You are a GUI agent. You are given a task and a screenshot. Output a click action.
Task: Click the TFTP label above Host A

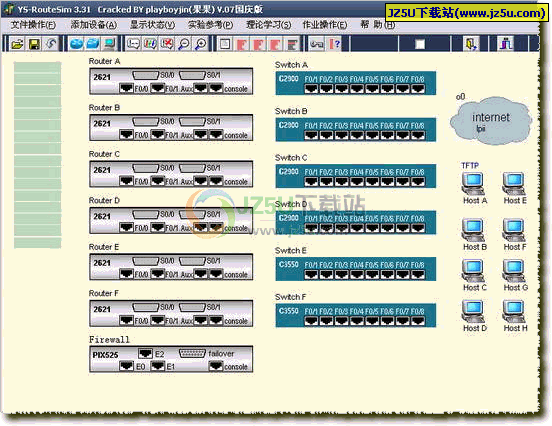click(x=470, y=165)
